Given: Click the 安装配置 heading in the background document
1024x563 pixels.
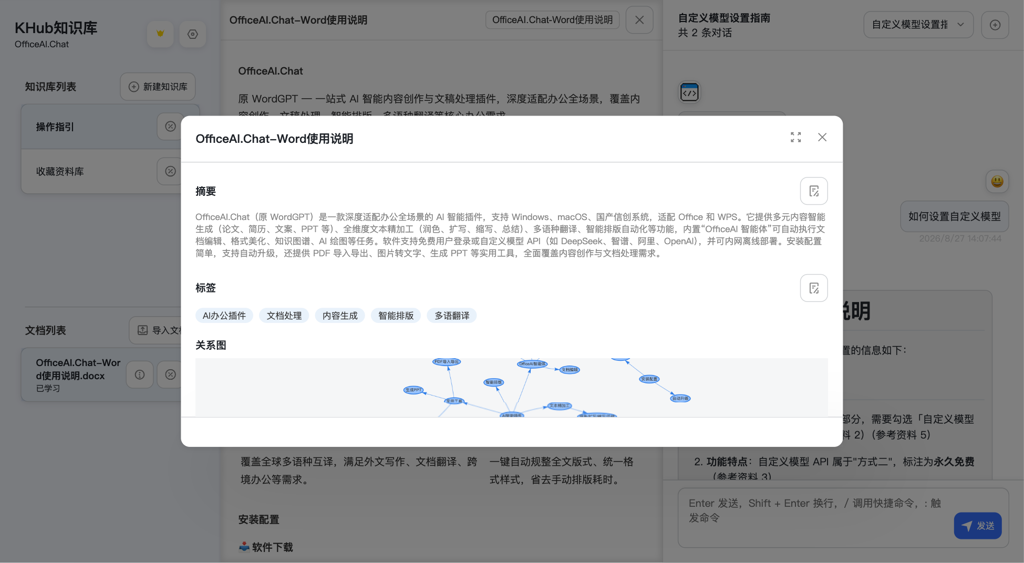Looking at the screenshot, I should [259, 519].
